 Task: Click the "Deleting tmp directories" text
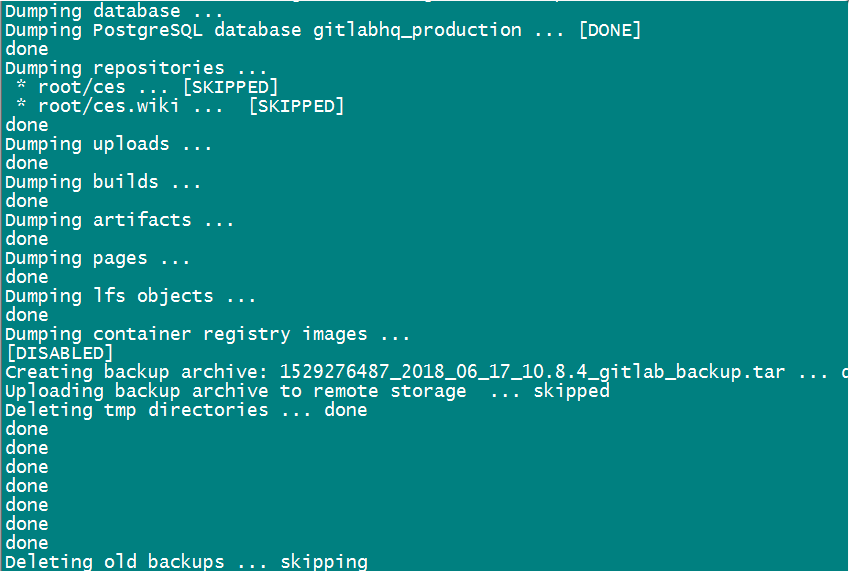136,410
